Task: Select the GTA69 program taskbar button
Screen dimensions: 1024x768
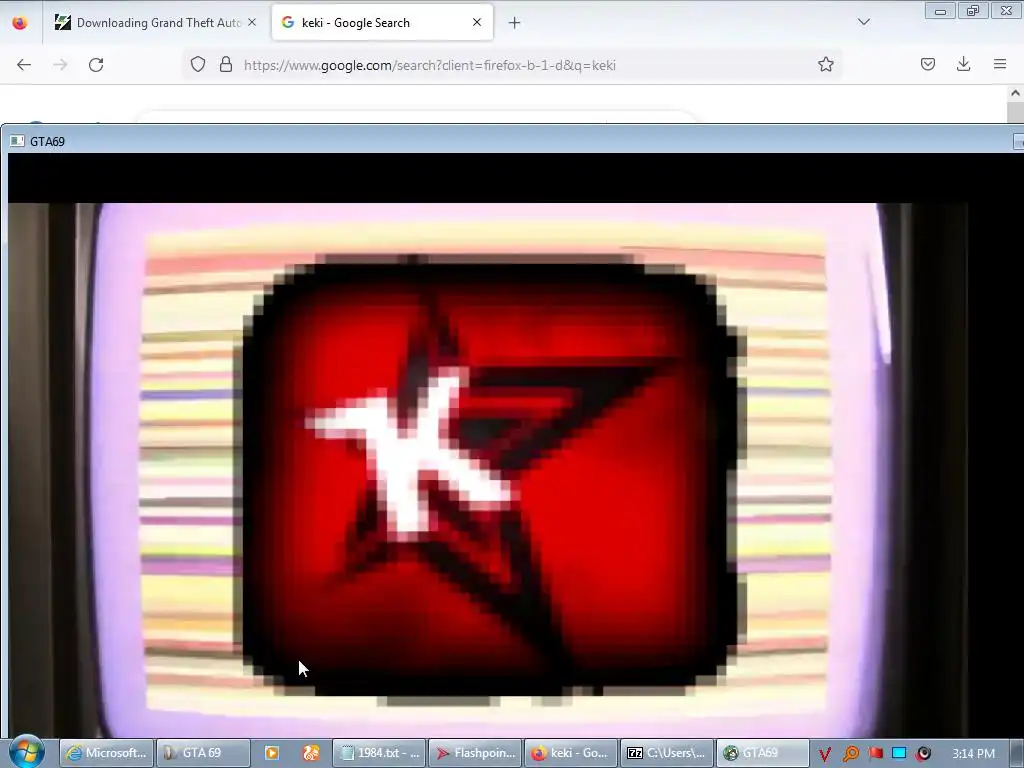Action: 763,753
